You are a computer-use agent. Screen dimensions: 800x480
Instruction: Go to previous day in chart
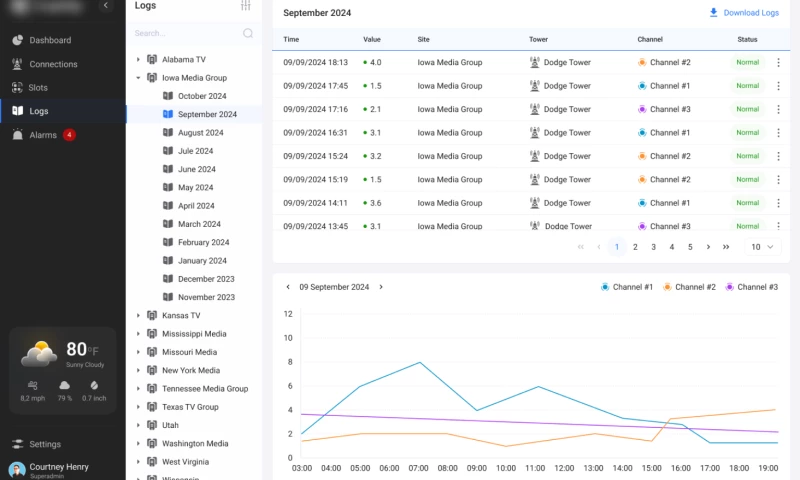coord(288,287)
